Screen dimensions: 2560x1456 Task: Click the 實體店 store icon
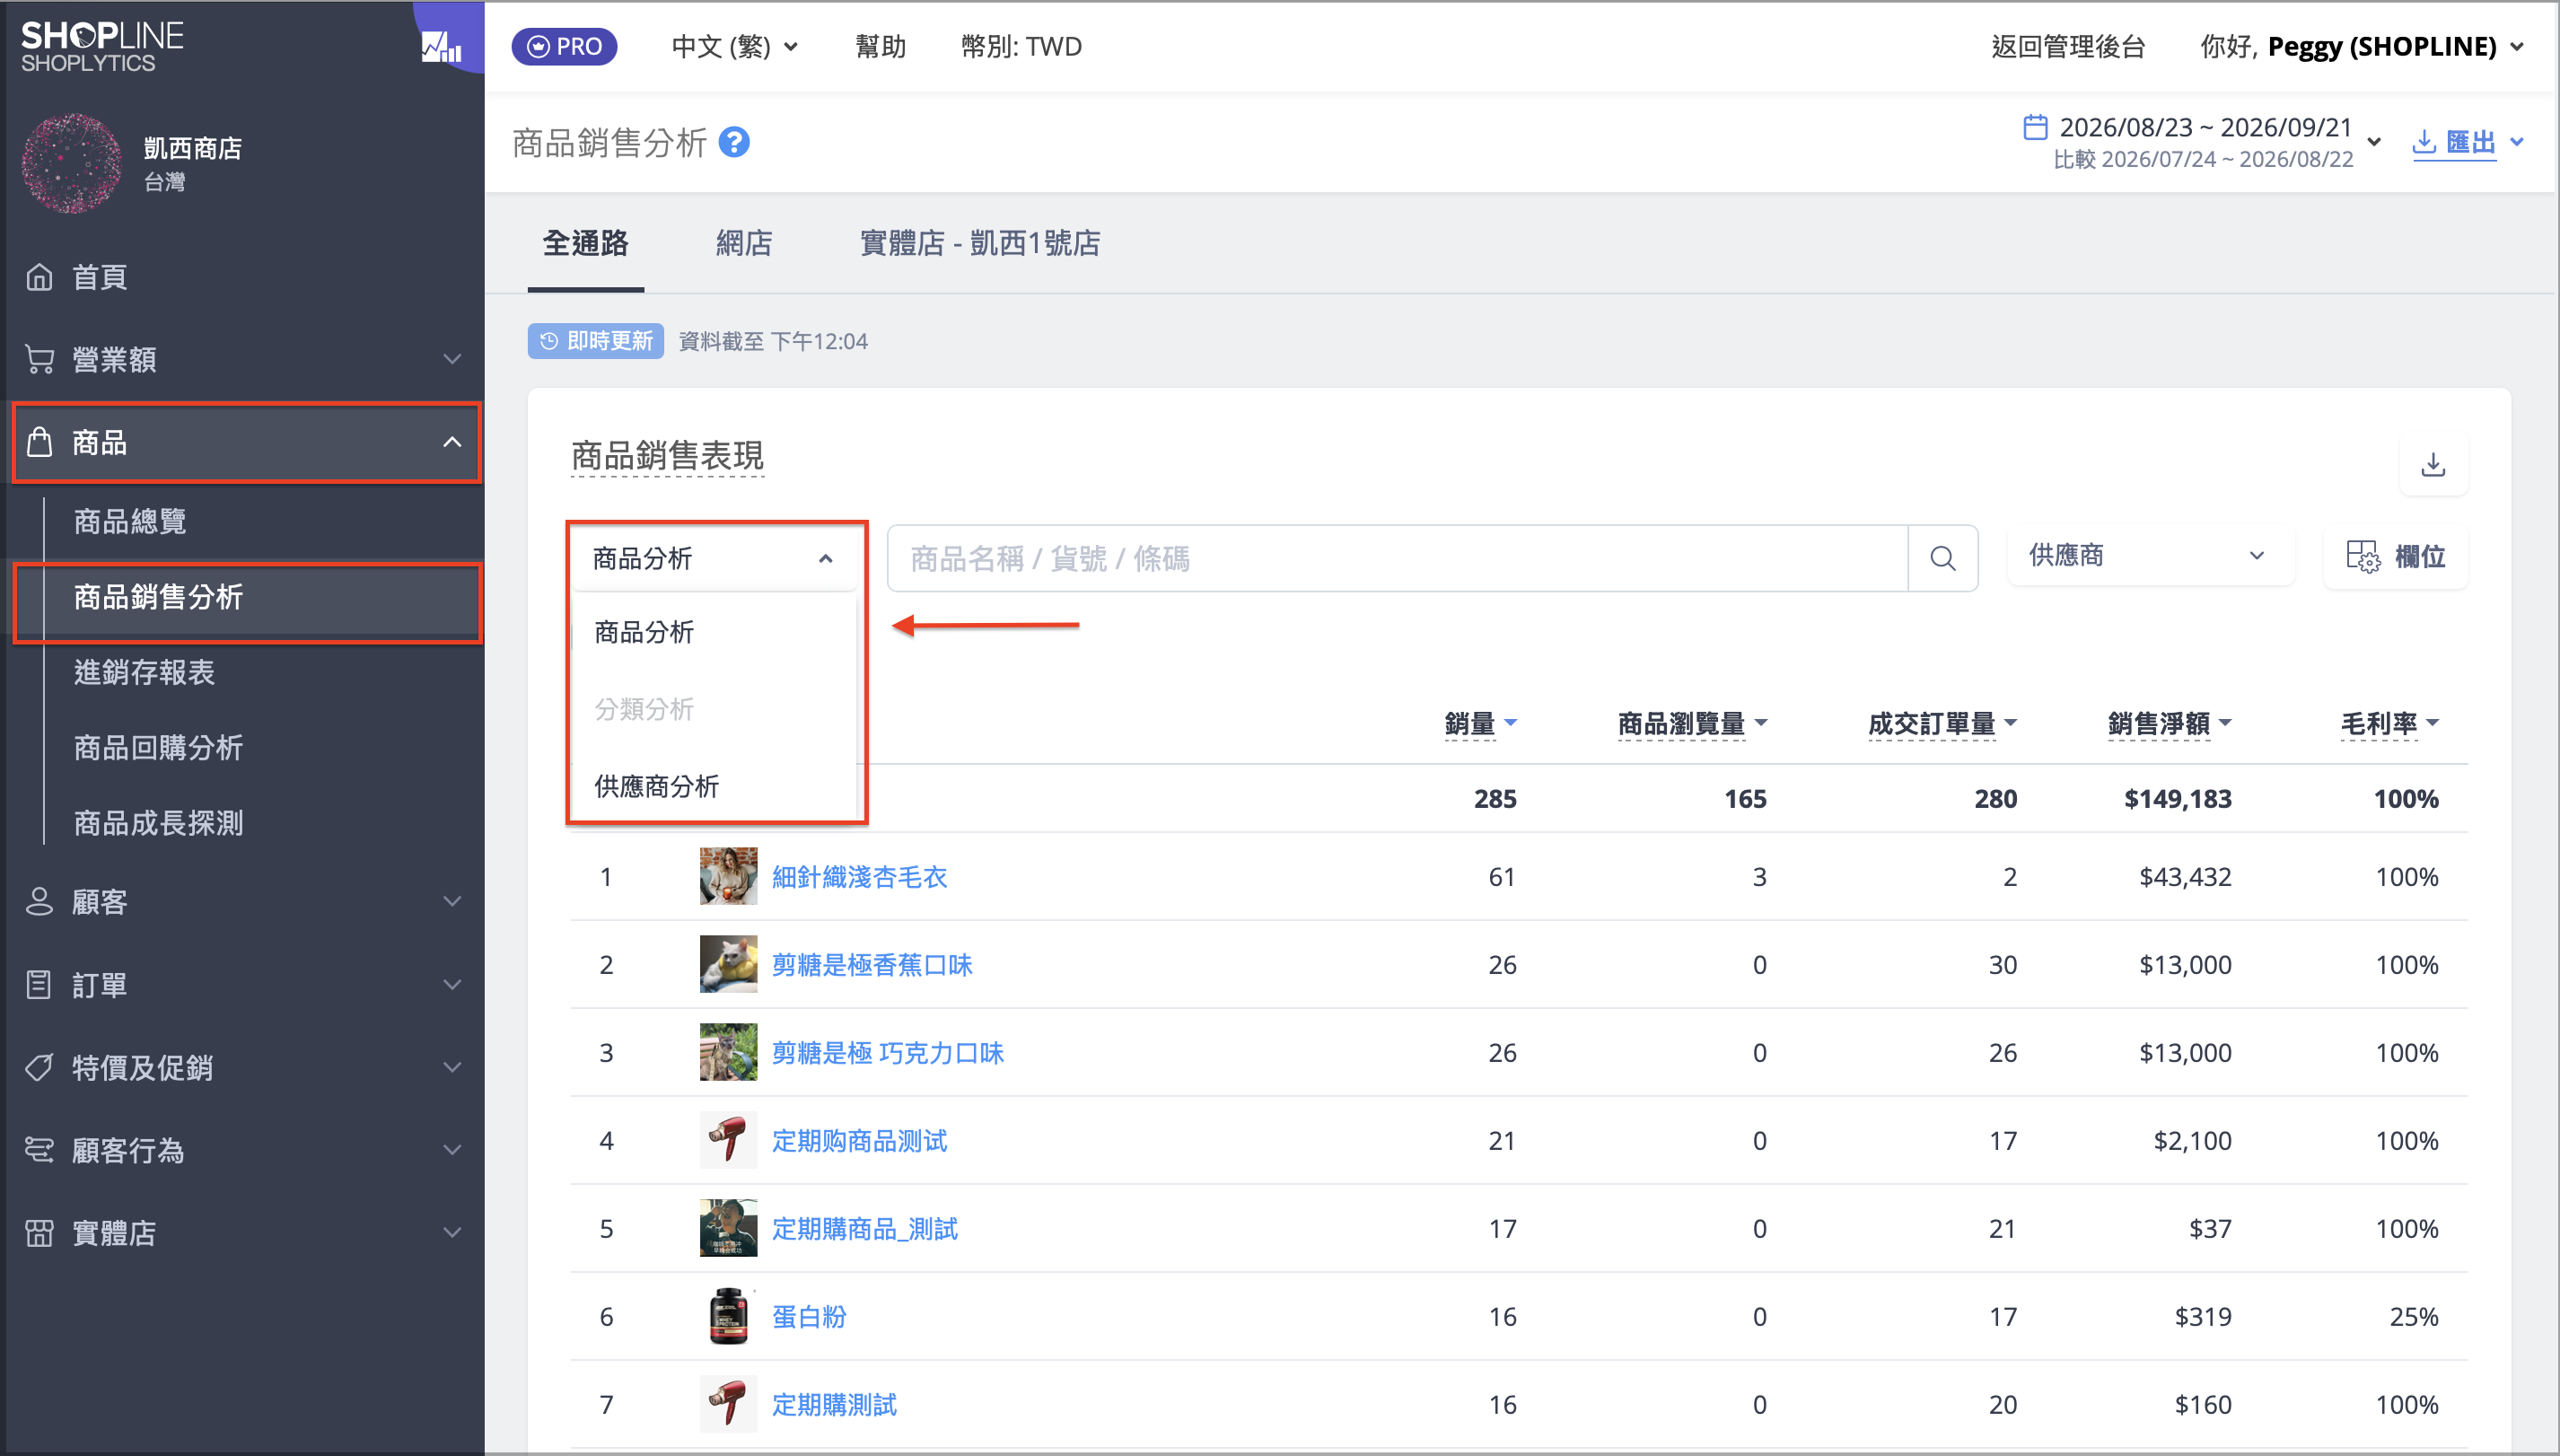point(39,1233)
